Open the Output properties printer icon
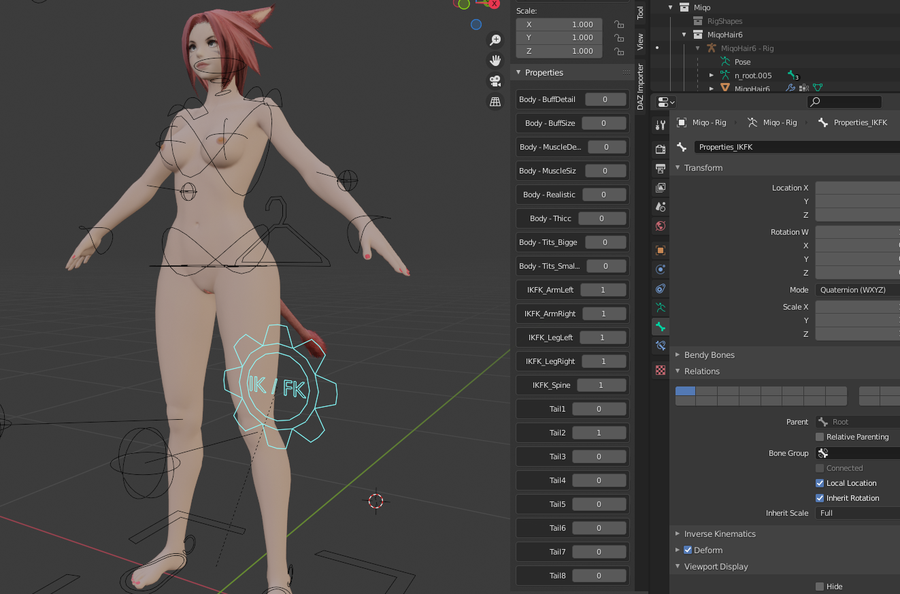 tap(660, 169)
